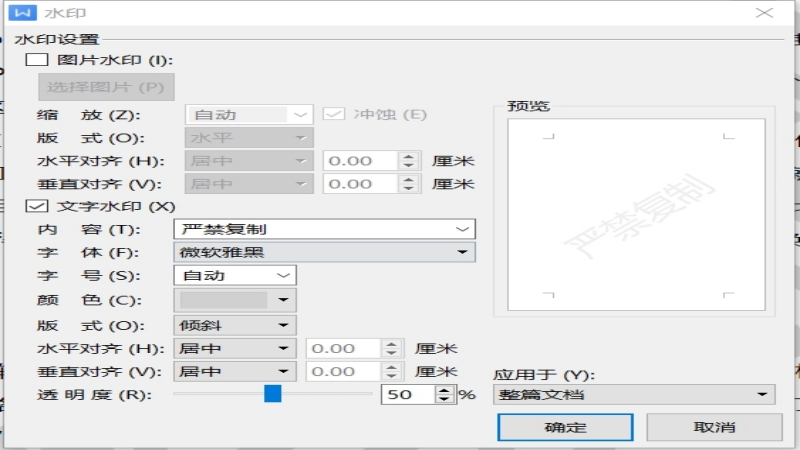Click the 确定 button to confirm
Screen dimensions: 800x450
click(566, 427)
